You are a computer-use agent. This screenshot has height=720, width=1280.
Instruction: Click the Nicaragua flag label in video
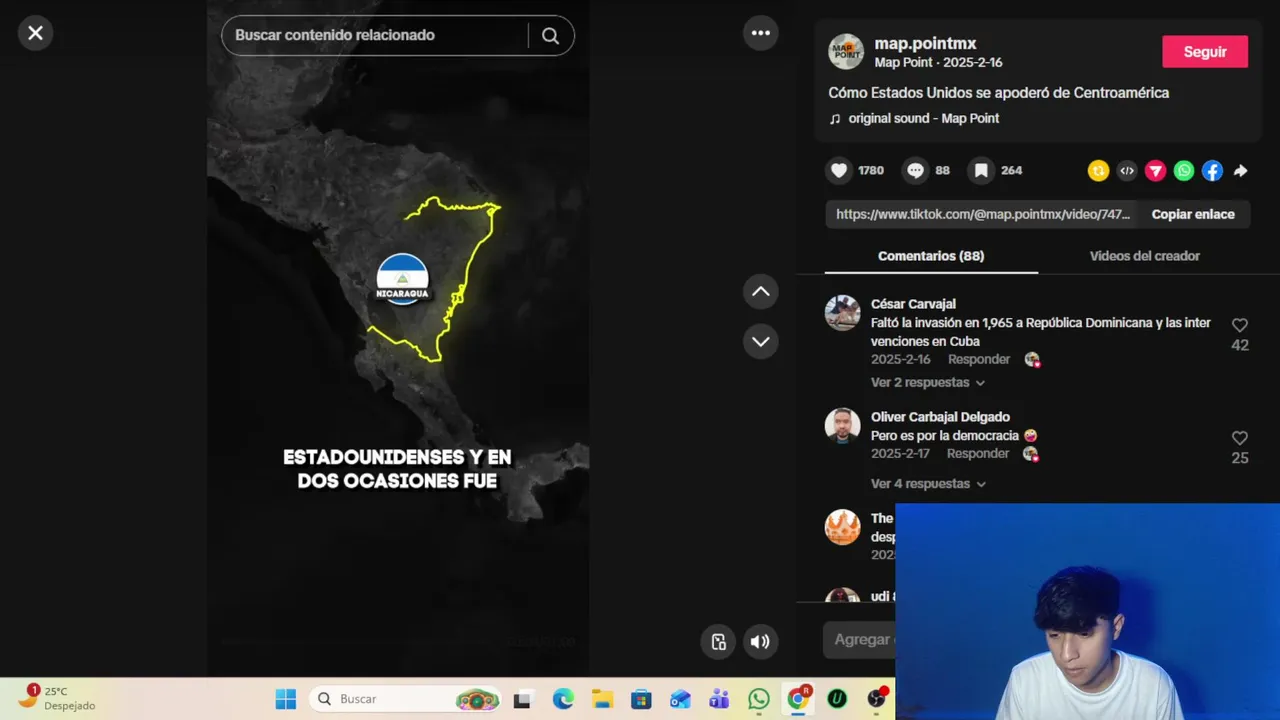point(402,279)
